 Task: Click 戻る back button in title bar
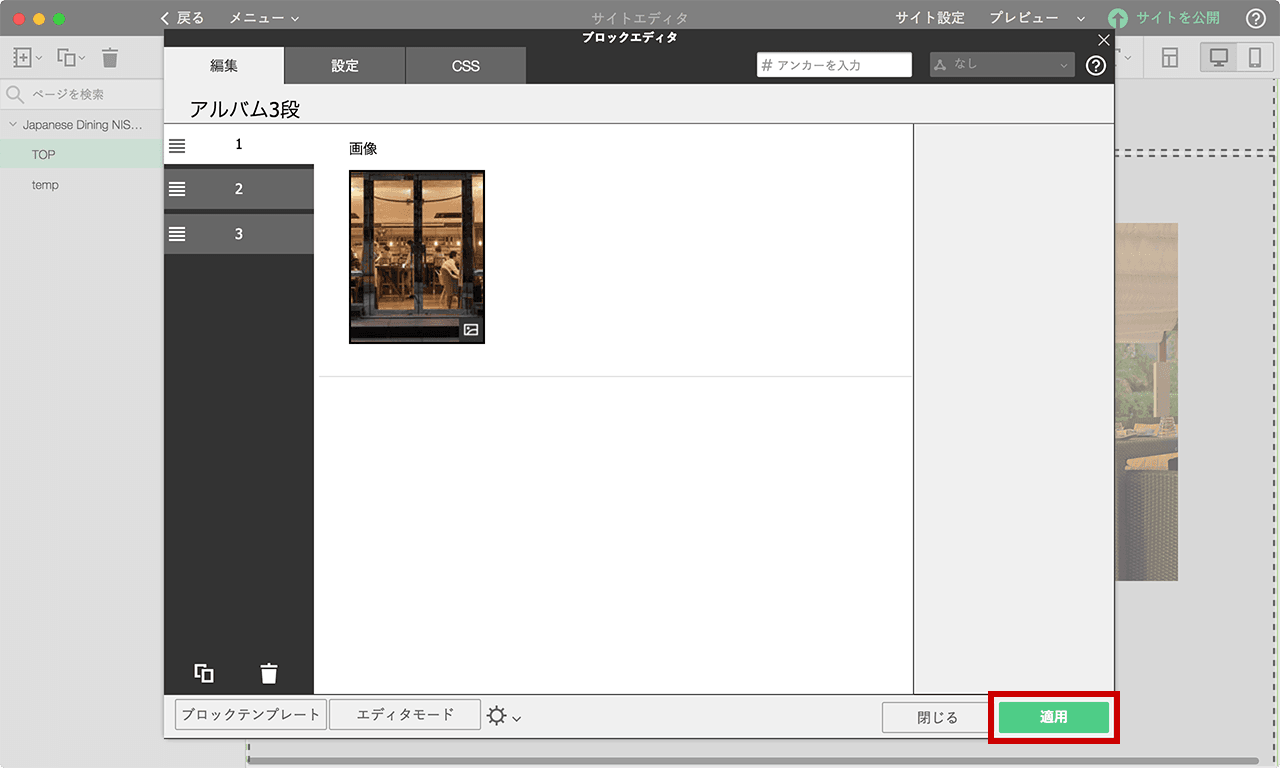click(182, 18)
